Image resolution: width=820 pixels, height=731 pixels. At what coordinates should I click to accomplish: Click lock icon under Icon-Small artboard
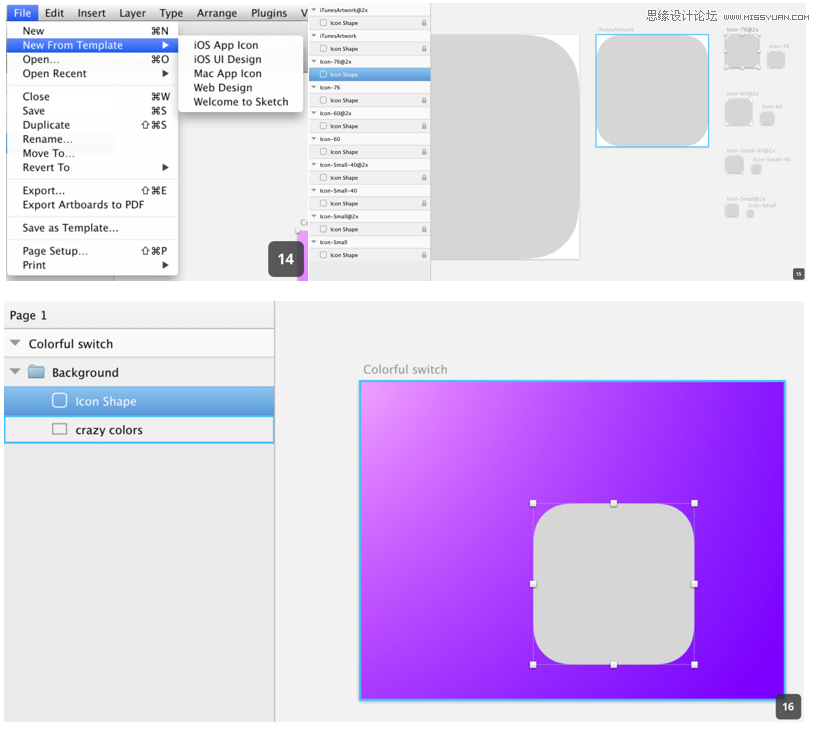pos(424,255)
